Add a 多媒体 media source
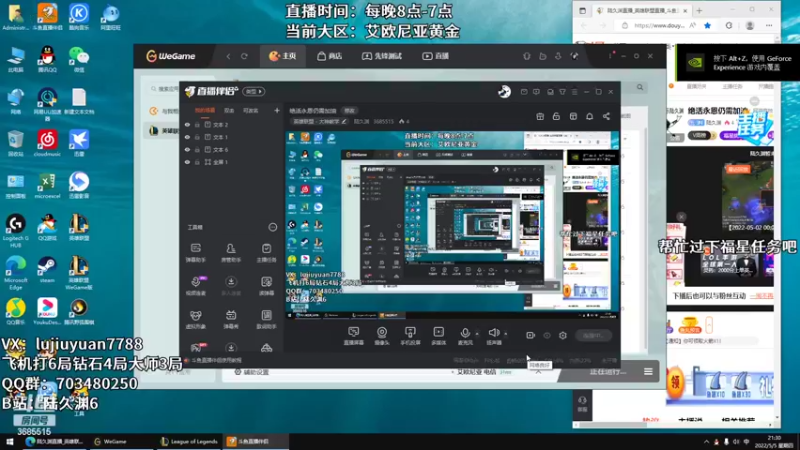The height and width of the screenshot is (450, 800). pos(438,336)
